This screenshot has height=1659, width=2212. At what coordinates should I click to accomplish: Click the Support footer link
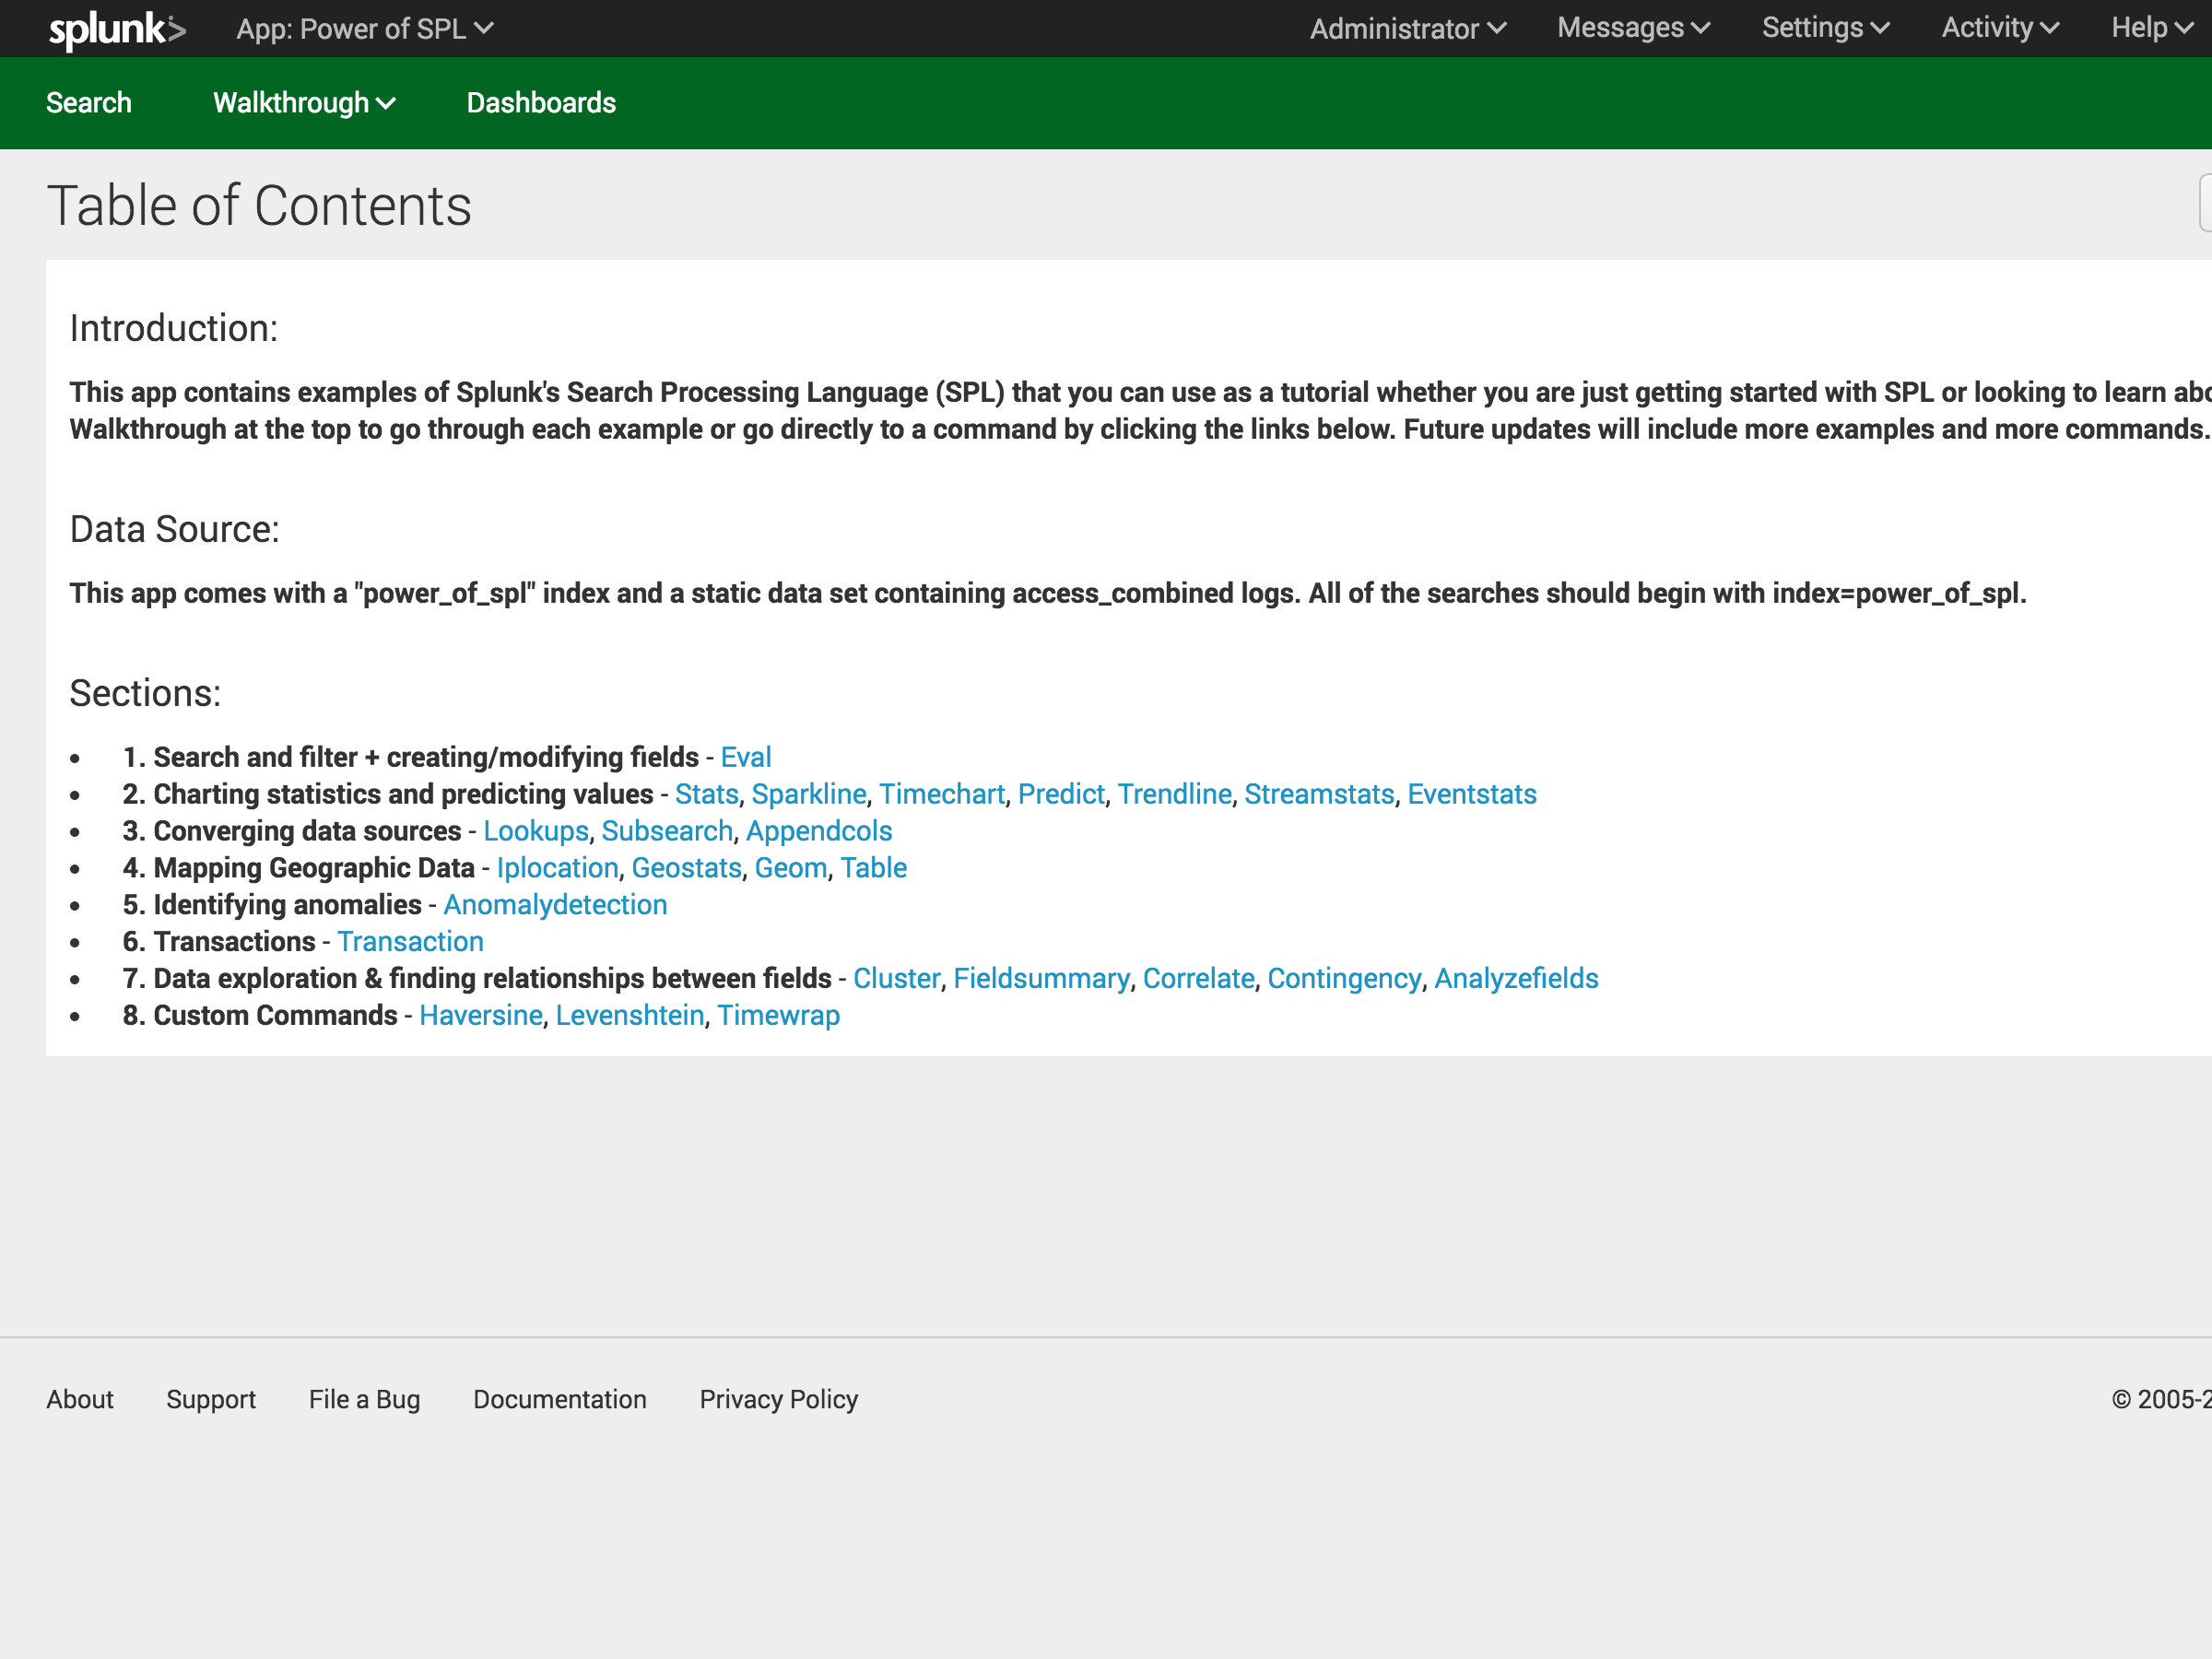pos(211,1399)
